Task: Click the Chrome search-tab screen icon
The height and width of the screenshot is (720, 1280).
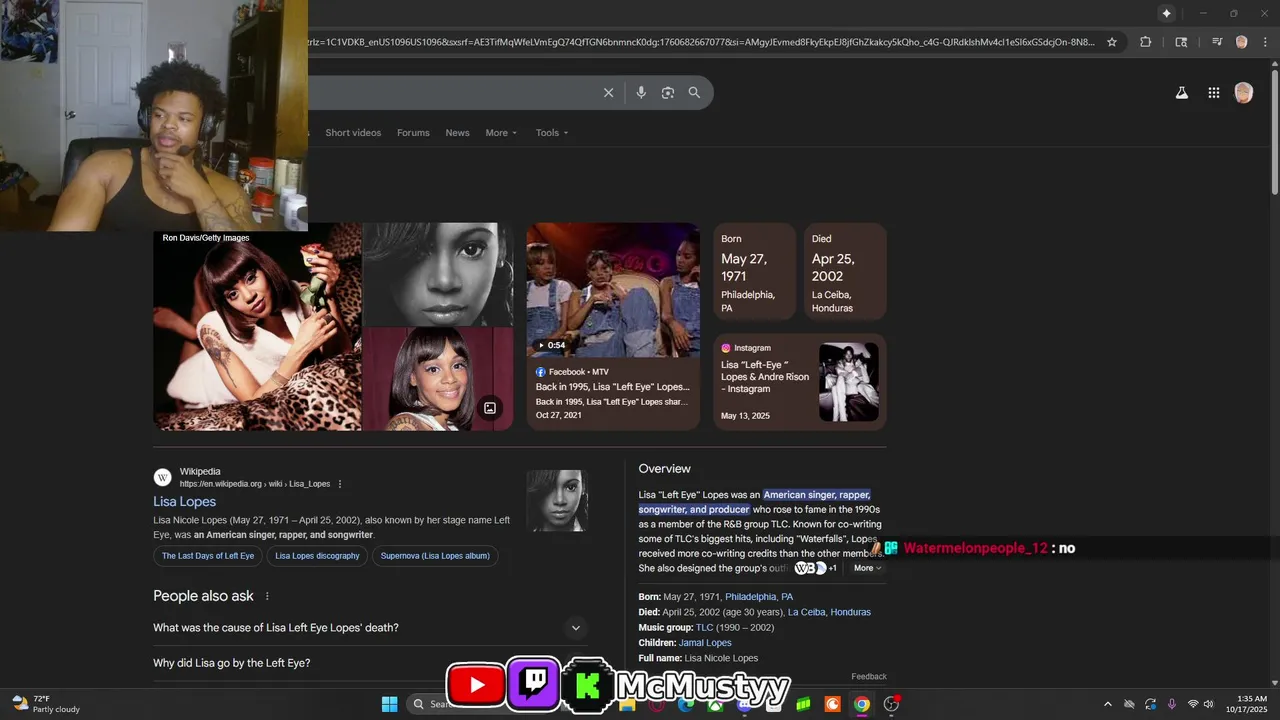Action: tap(1181, 42)
